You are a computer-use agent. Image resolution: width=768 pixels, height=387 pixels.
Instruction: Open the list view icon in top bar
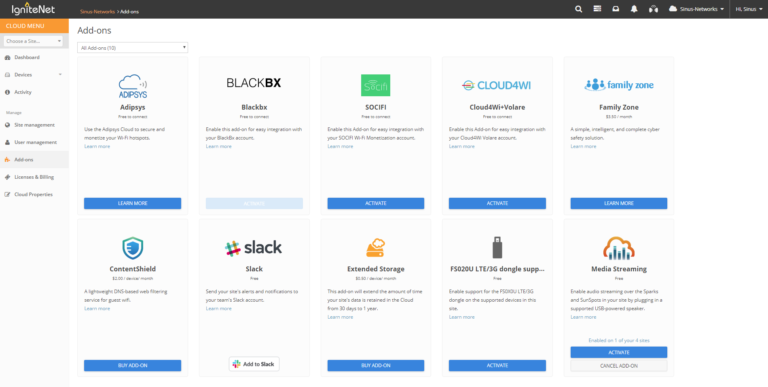coord(597,9)
